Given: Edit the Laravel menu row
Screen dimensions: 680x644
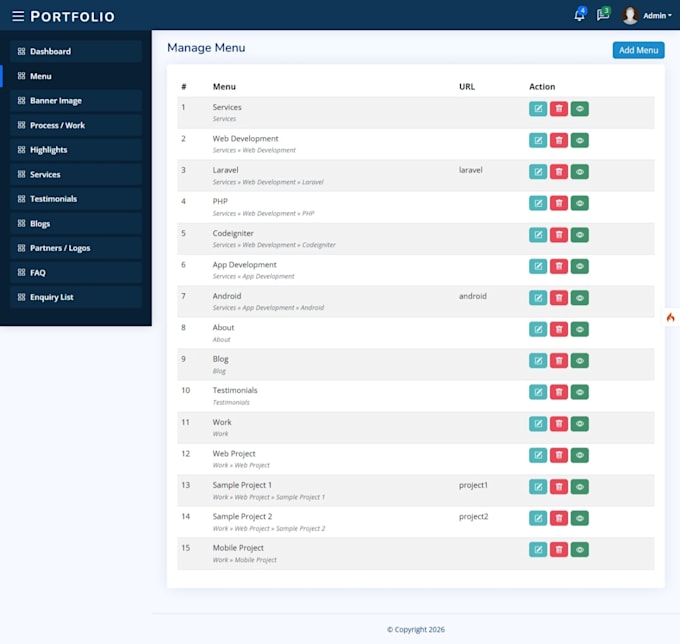Looking at the screenshot, I should click(538, 172).
